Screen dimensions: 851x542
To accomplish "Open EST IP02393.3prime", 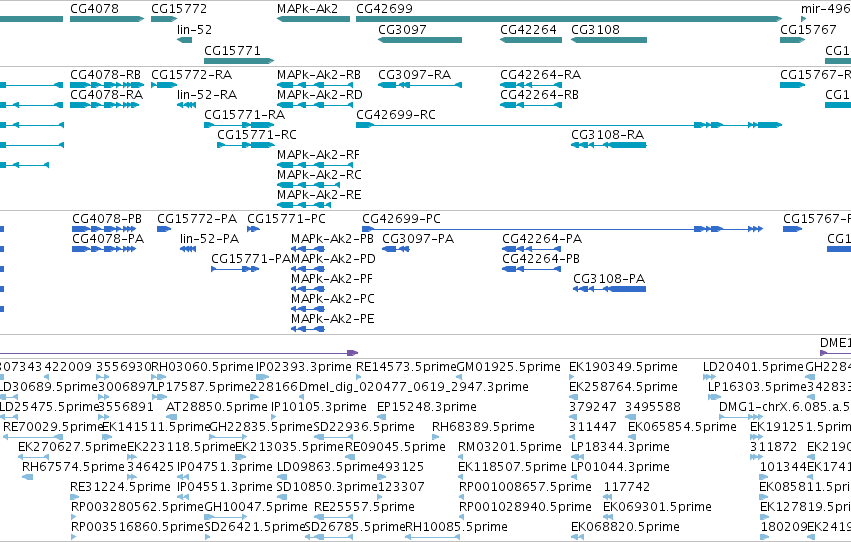I will pos(304,367).
